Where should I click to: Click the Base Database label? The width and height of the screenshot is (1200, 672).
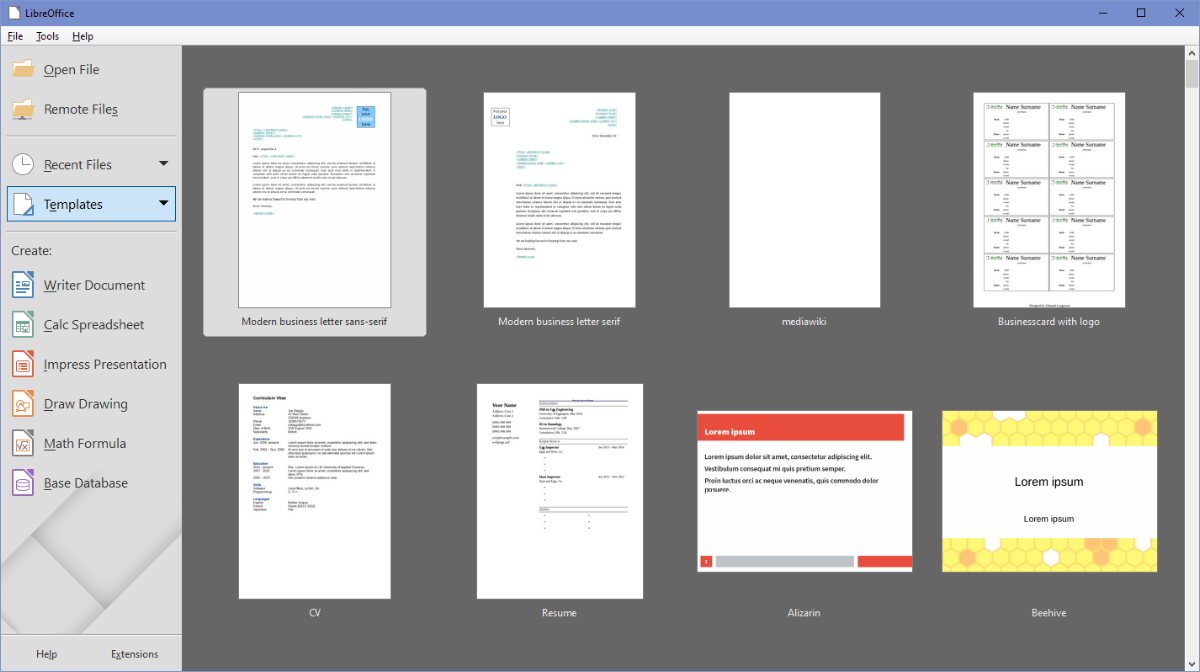pyautogui.click(x=86, y=483)
